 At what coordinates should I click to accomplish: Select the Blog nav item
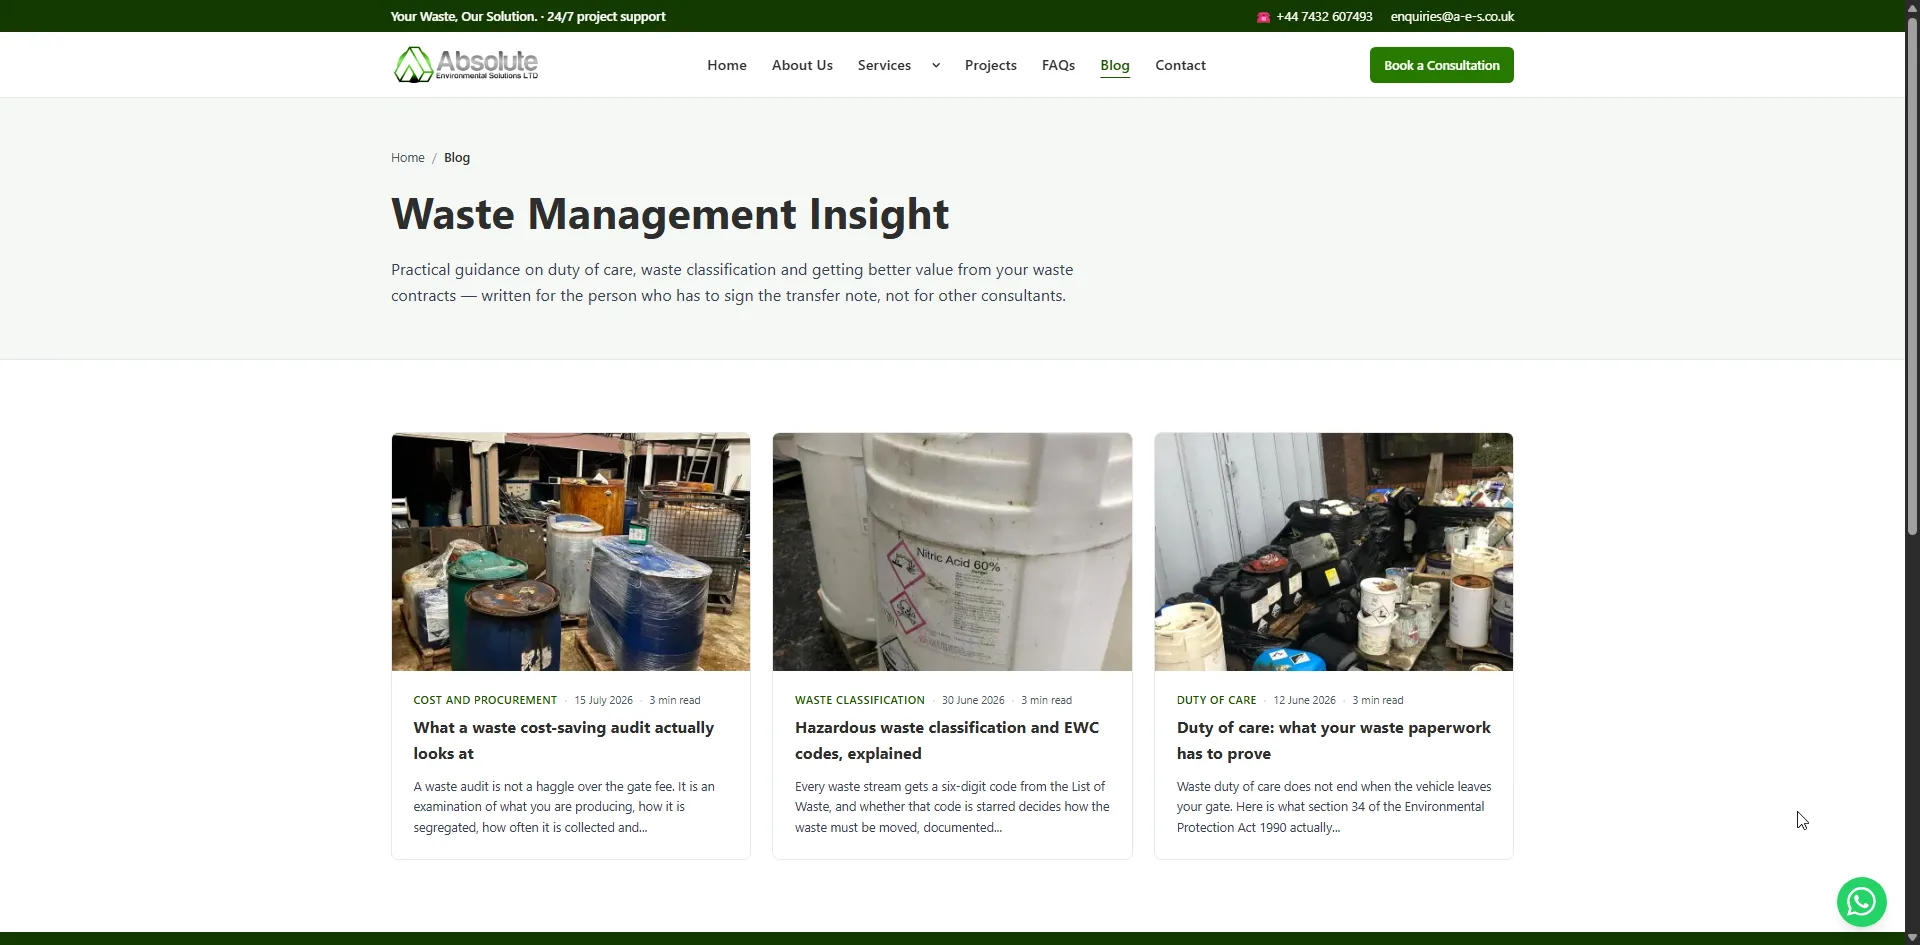coord(1115,65)
